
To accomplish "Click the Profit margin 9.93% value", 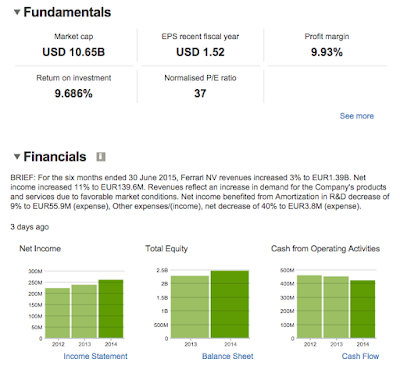I will point(327,52).
